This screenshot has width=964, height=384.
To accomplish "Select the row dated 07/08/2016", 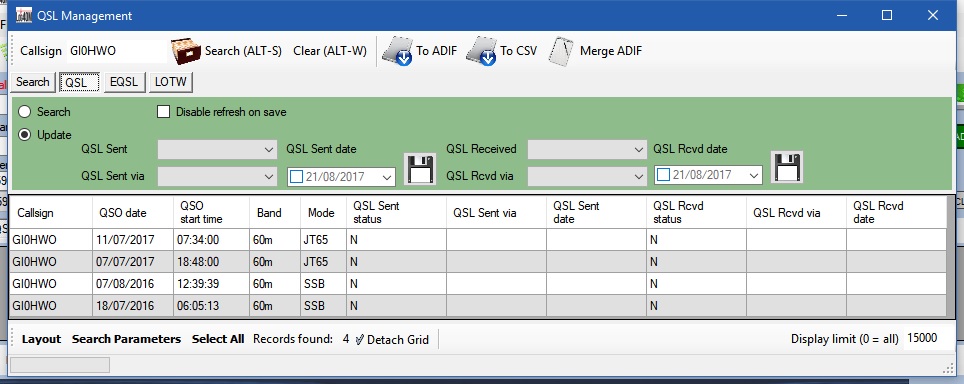I will click(x=478, y=284).
